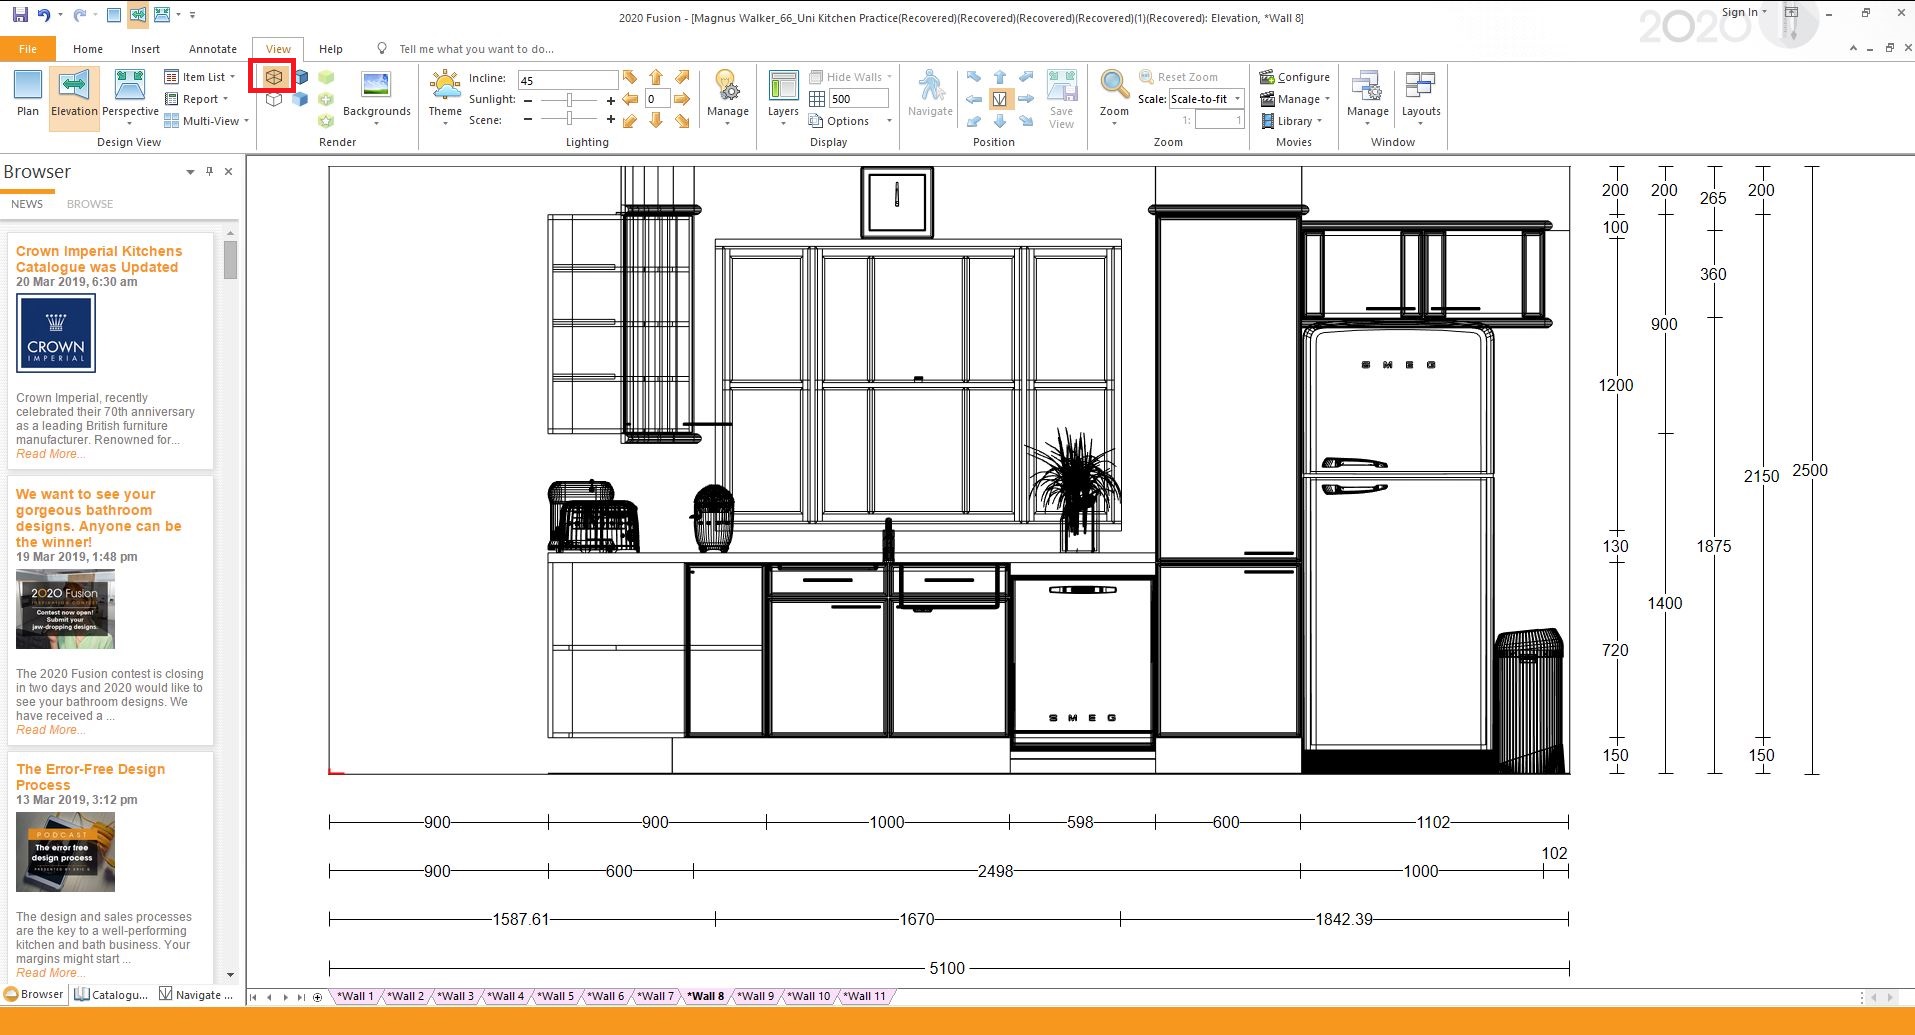
Task: Open the File menu tab
Action: 28,49
